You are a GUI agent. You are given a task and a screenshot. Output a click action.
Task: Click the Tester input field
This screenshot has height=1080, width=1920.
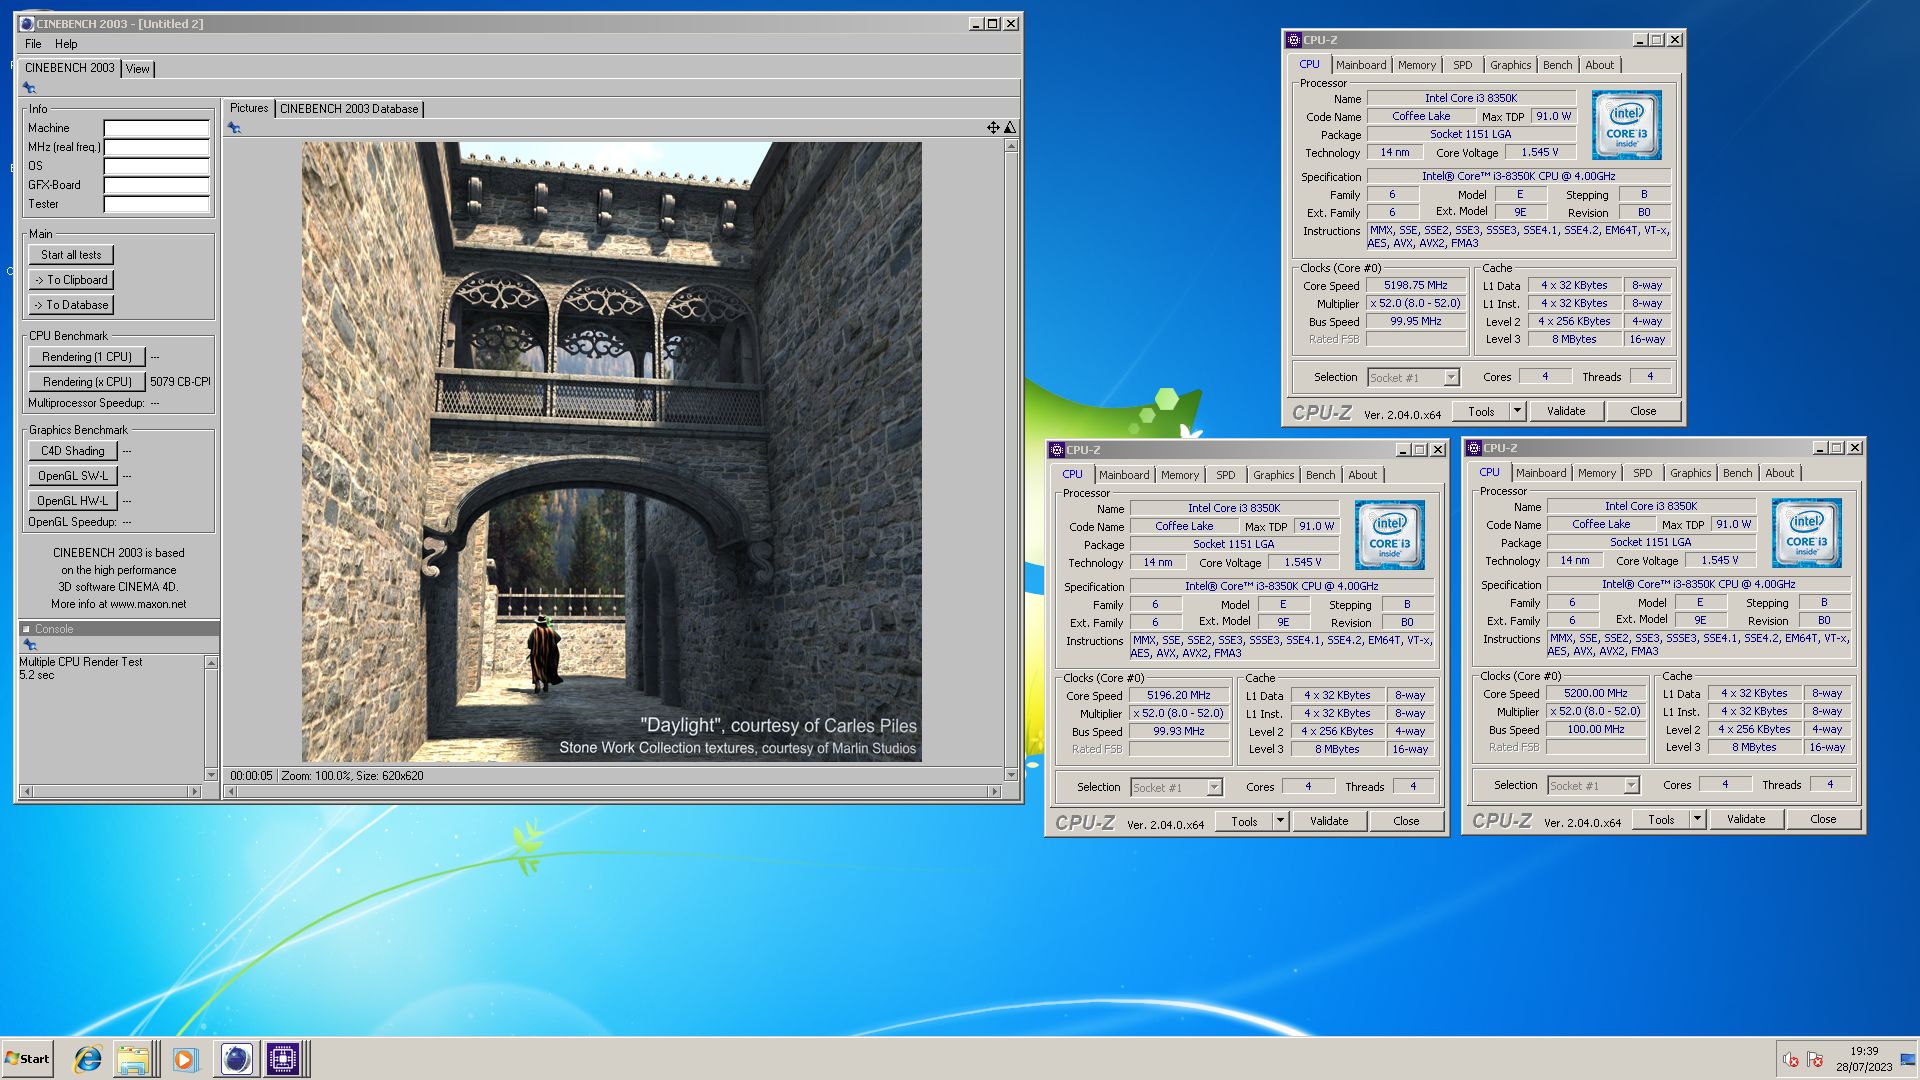pos(157,204)
